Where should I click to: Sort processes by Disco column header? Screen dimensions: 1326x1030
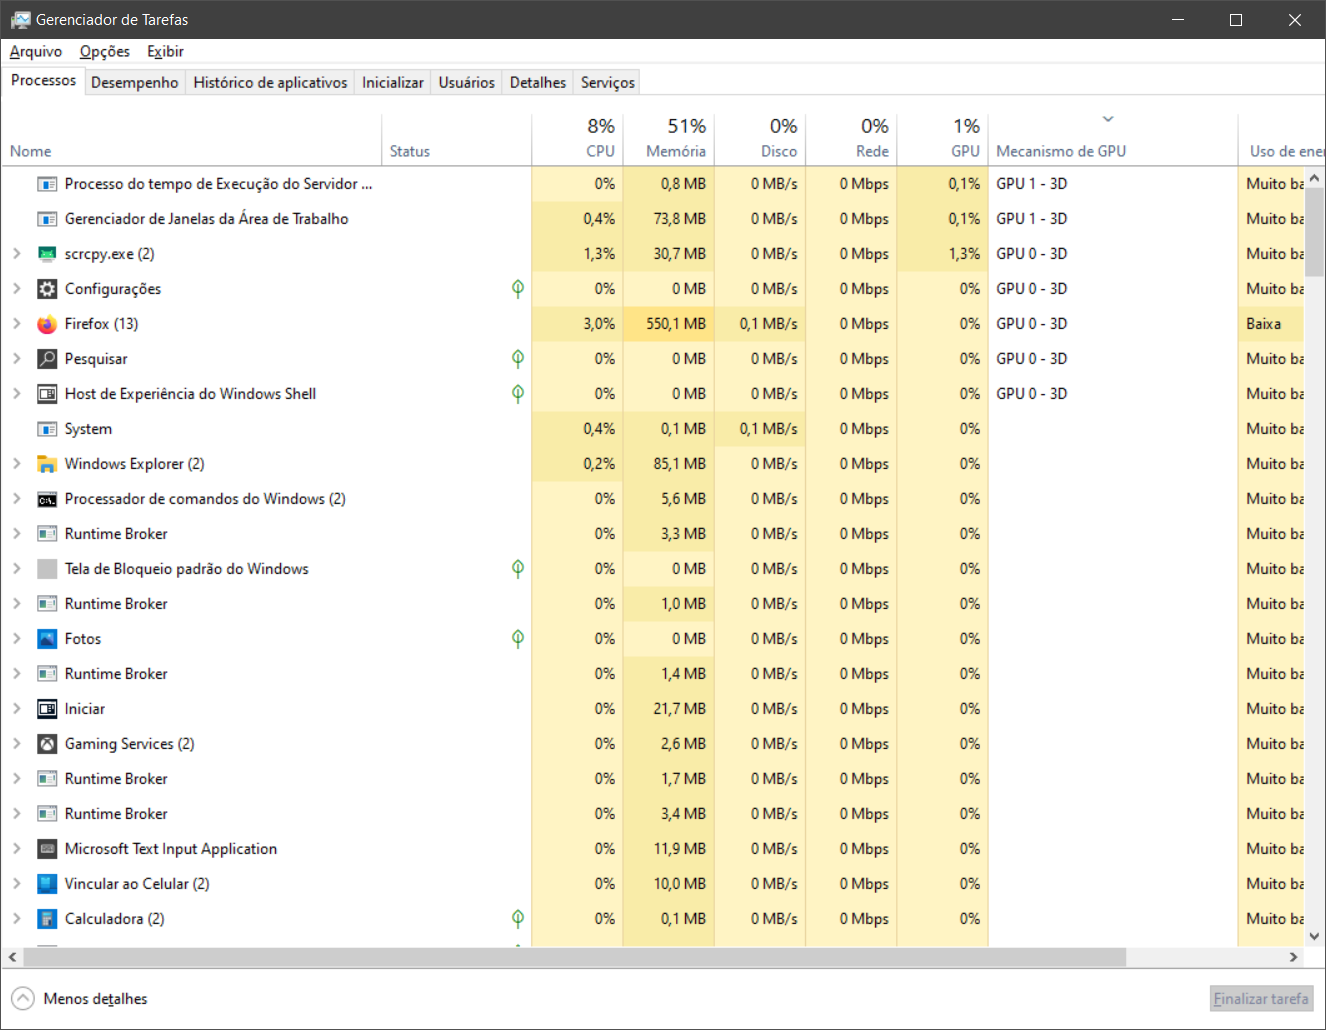point(760,139)
